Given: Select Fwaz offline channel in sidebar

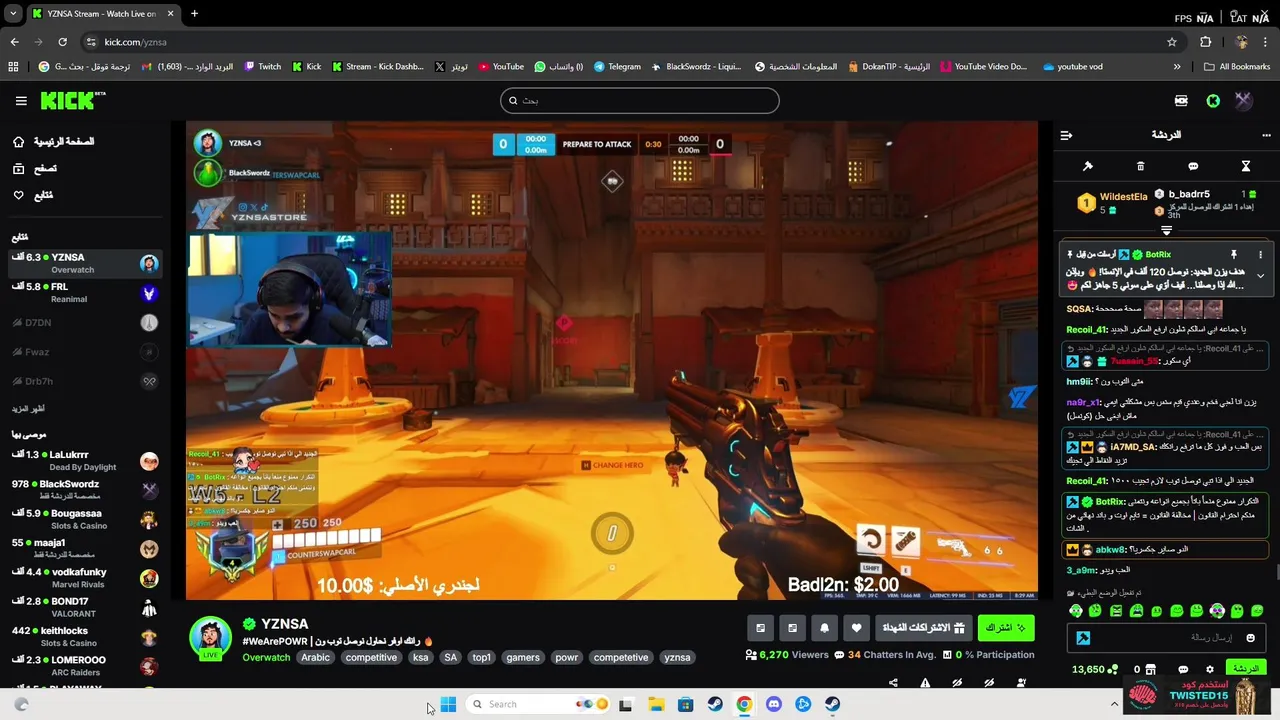Looking at the screenshot, I should 85,352.
